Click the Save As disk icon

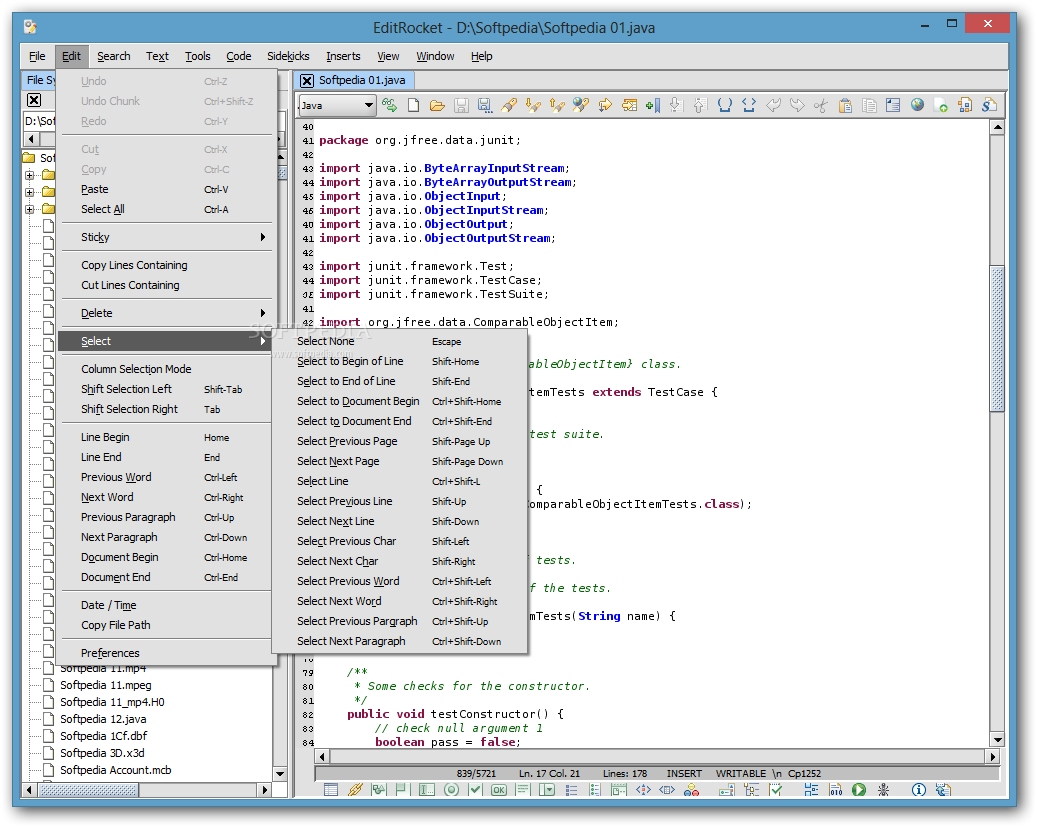(485, 105)
